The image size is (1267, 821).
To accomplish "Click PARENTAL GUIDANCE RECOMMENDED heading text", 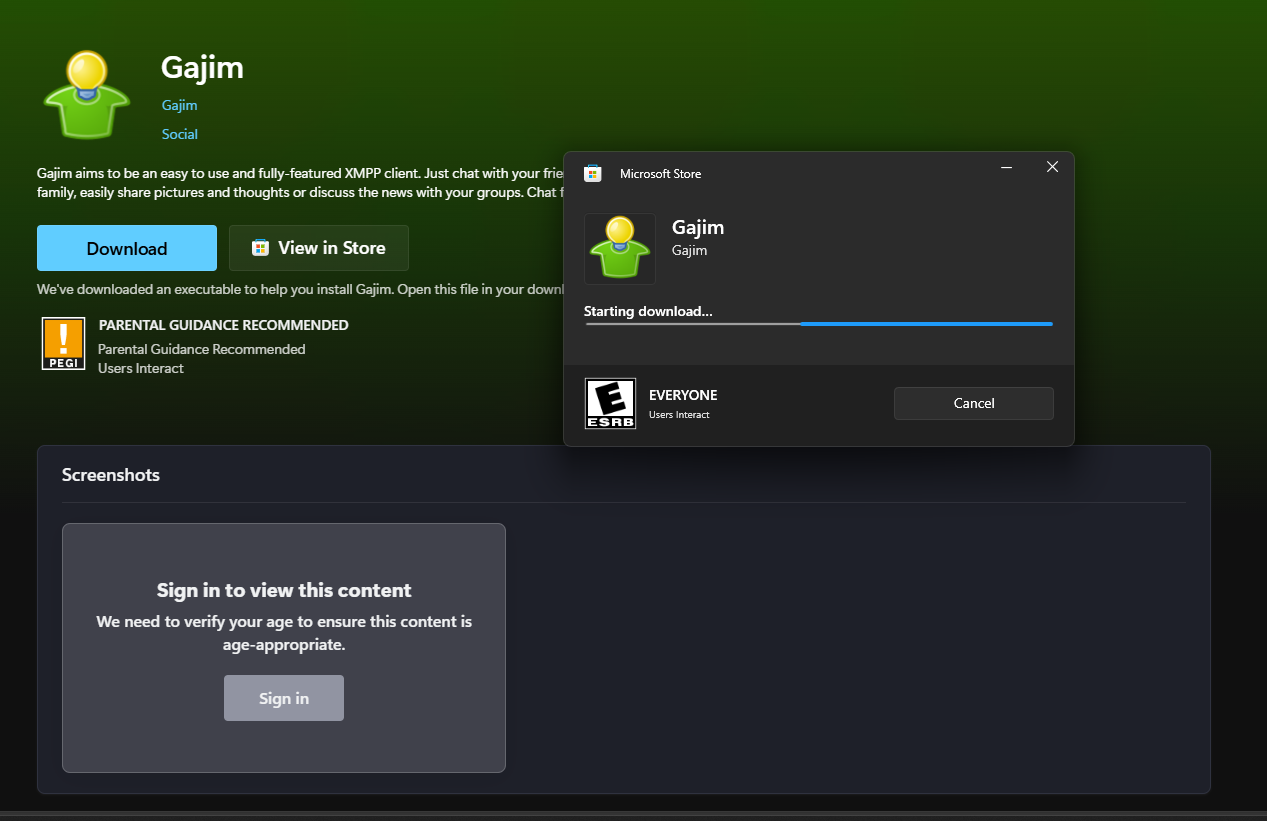I will [x=224, y=325].
